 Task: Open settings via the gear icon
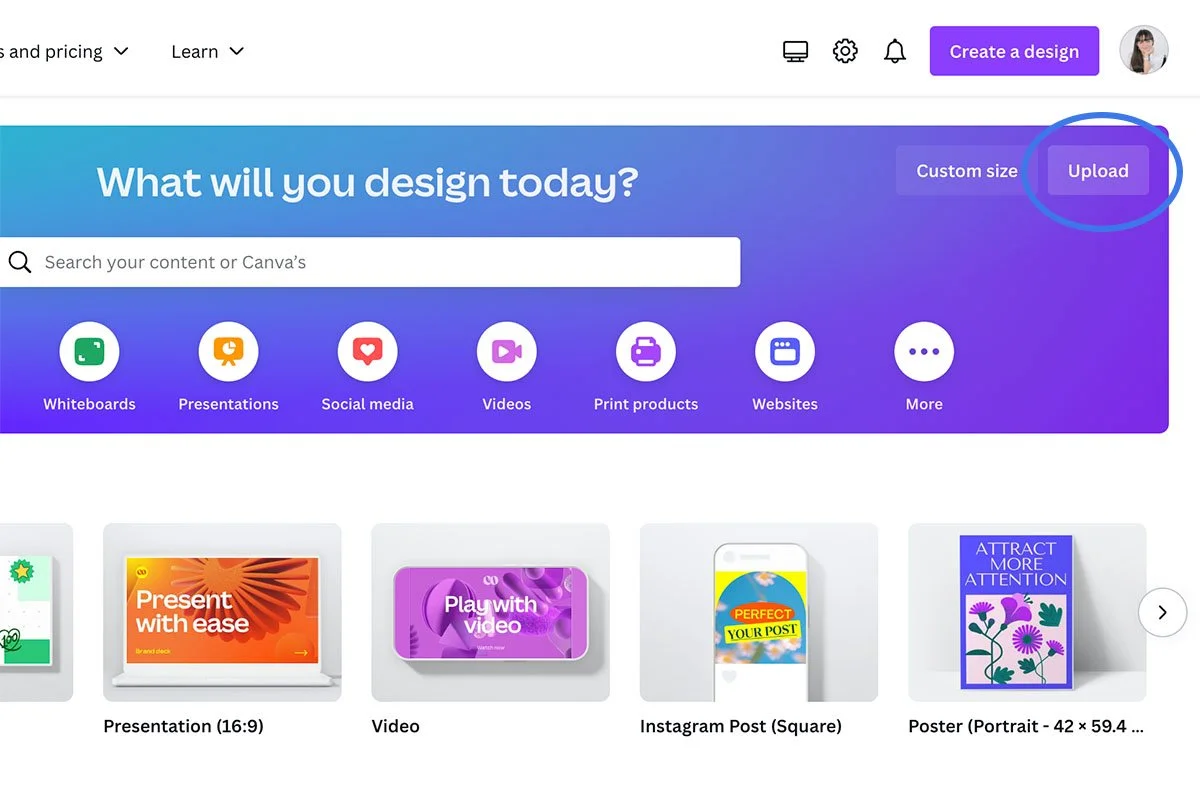pos(845,51)
